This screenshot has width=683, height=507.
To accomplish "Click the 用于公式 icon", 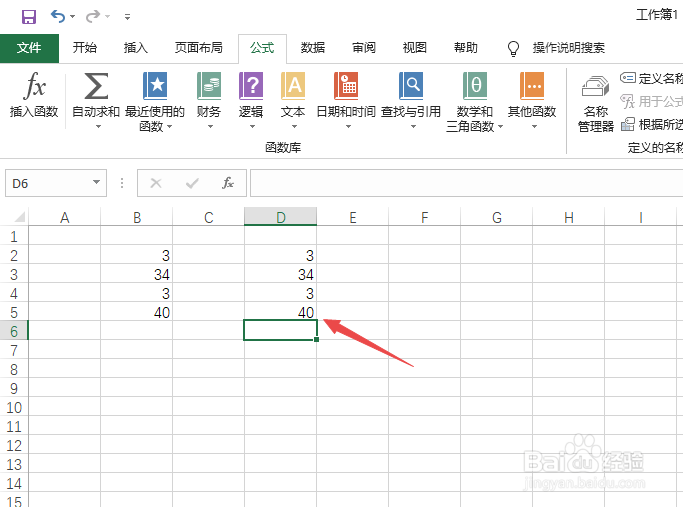I will click(x=627, y=101).
